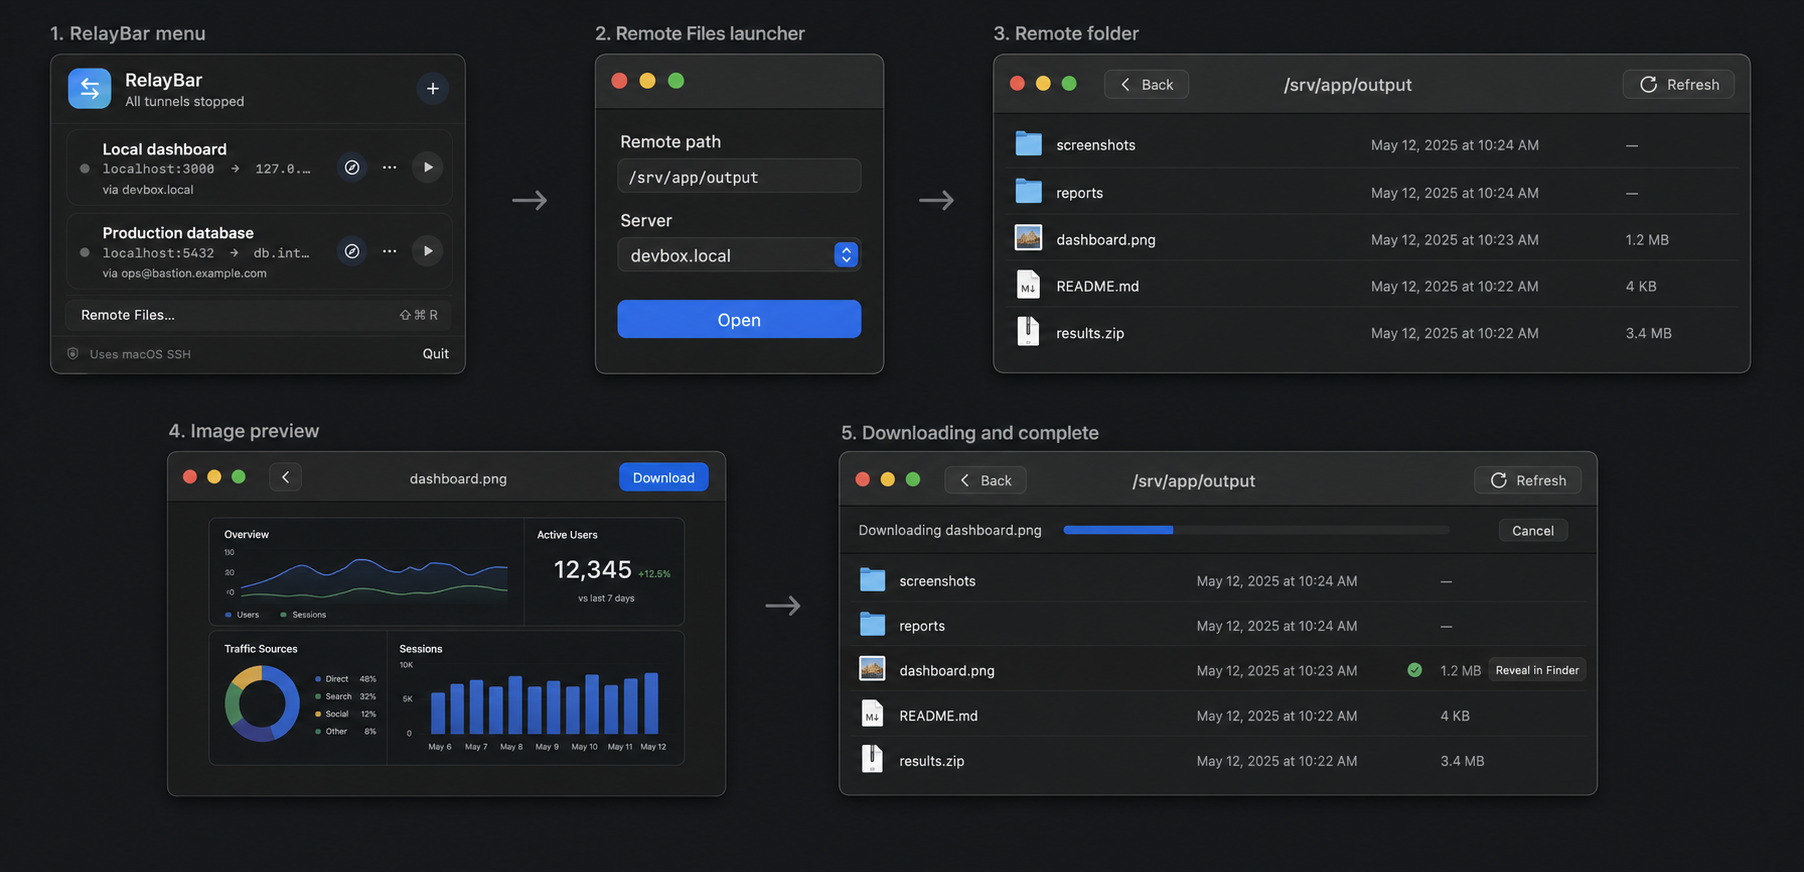The height and width of the screenshot is (872, 1804).
Task: Click README.md markdown file icon in Downloading window
Action: point(872,714)
